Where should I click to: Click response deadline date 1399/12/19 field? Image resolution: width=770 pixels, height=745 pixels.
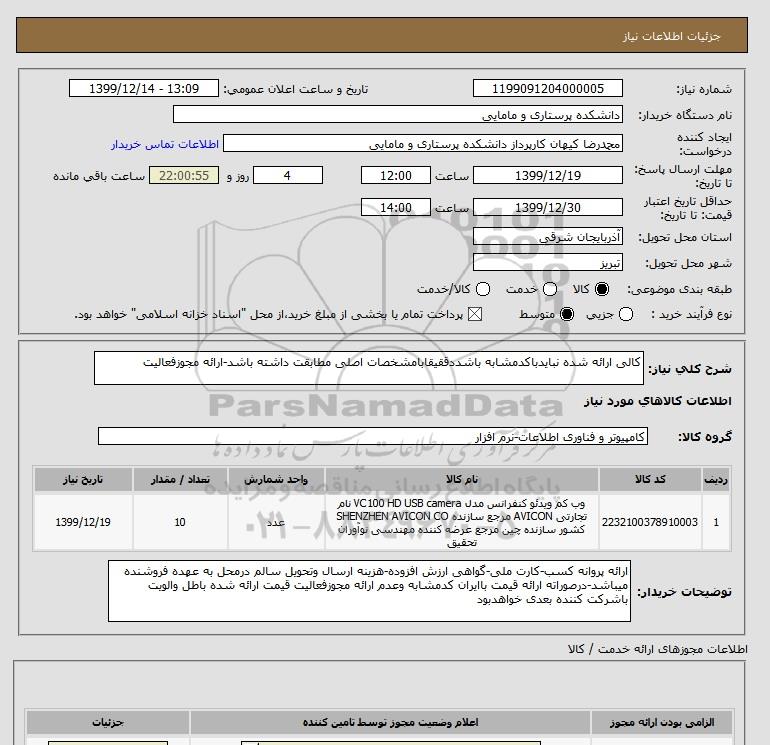[x=548, y=175]
